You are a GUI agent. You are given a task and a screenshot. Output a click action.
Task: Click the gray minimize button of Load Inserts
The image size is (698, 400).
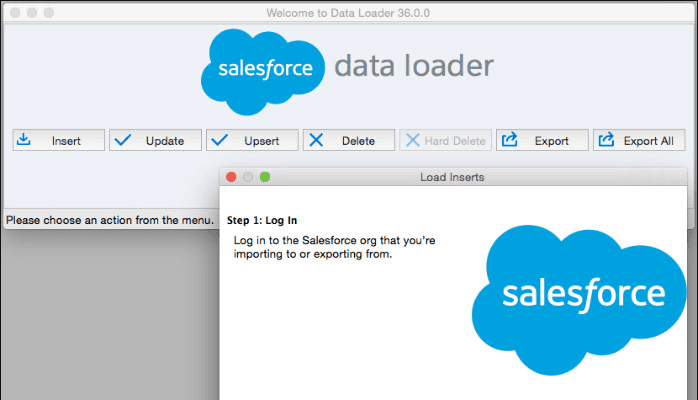248,177
